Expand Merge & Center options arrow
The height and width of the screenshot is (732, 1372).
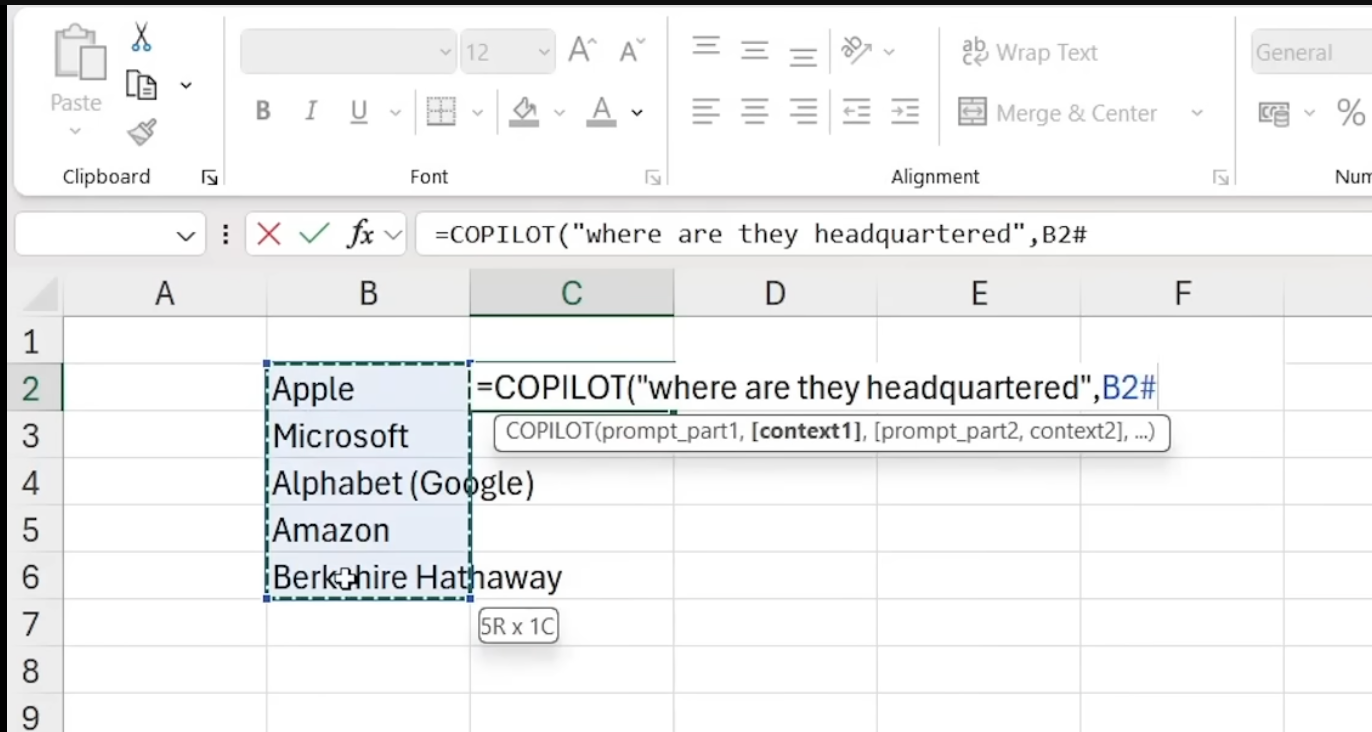1197,113
